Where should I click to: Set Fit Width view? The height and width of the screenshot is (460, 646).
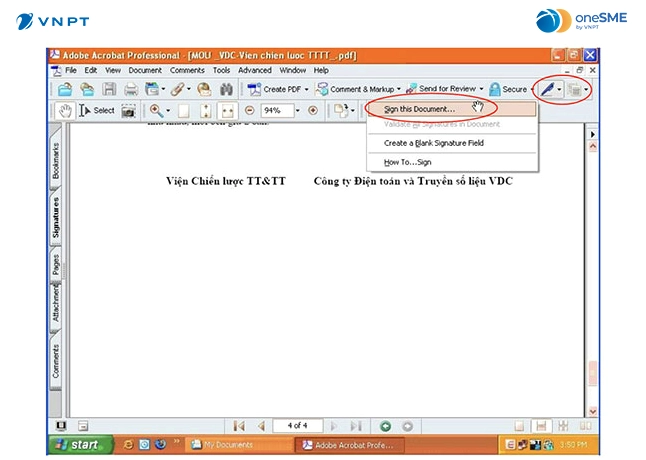pyautogui.click(x=227, y=111)
